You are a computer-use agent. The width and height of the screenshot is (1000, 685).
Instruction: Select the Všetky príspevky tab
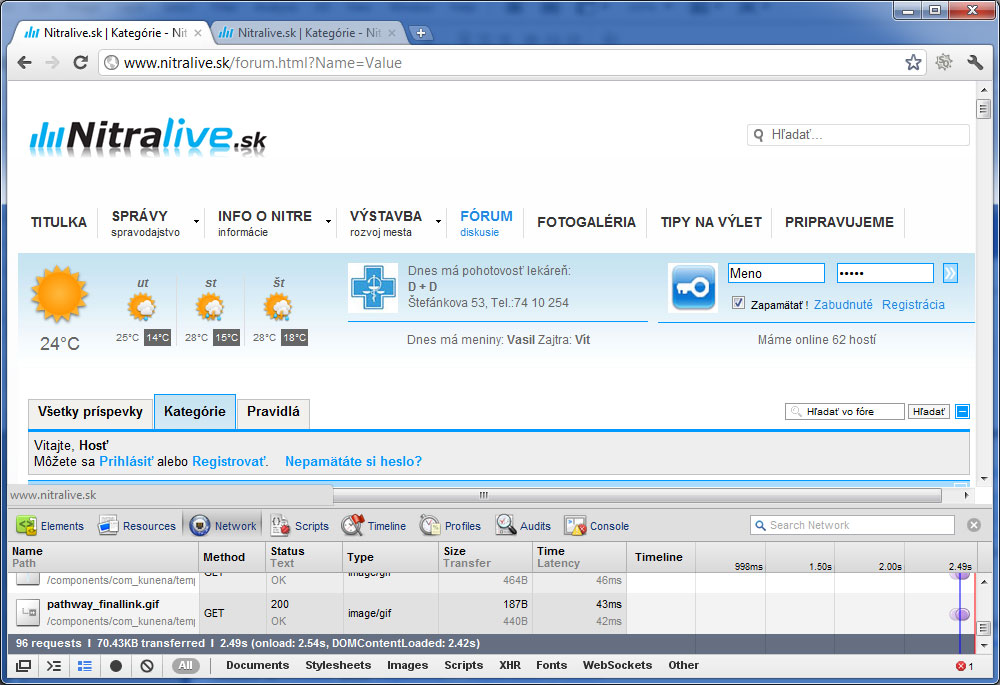click(90, 412)
